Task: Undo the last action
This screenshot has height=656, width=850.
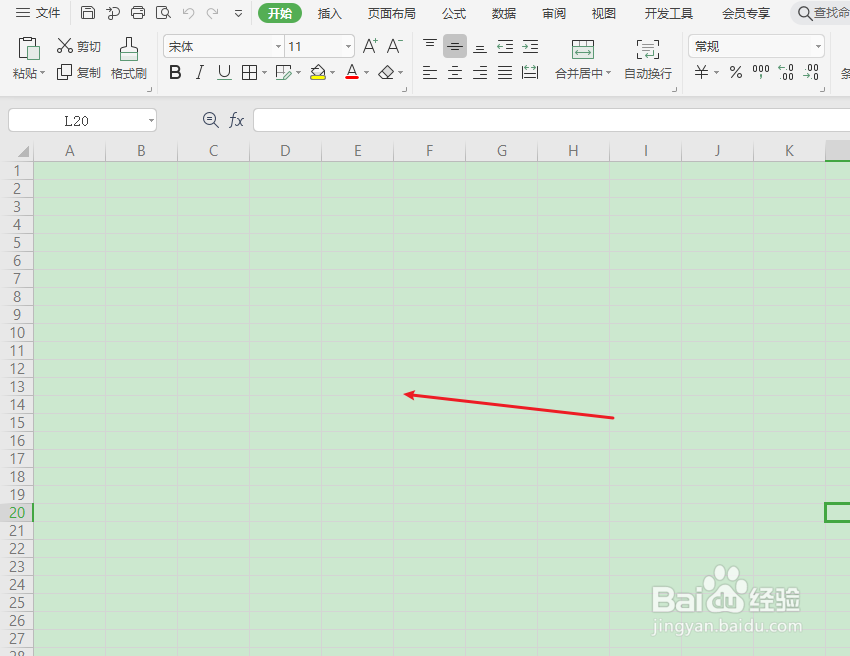Action: coord(188,12)
